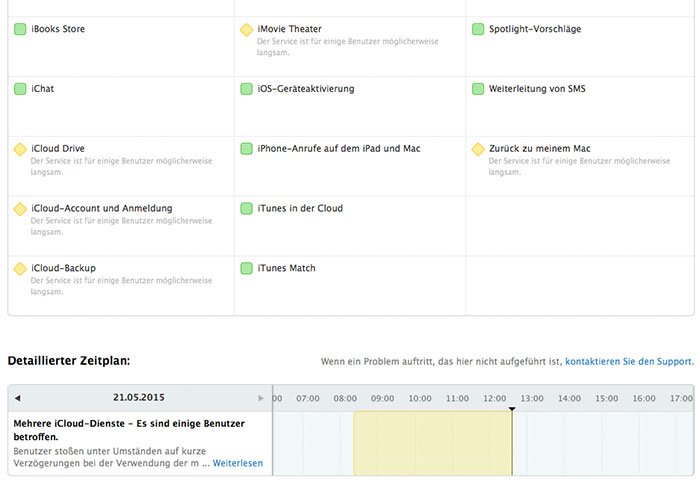The image size is (700, 497).
Task: Click the 09:00 label on the timeline
Action: point(382,398)
